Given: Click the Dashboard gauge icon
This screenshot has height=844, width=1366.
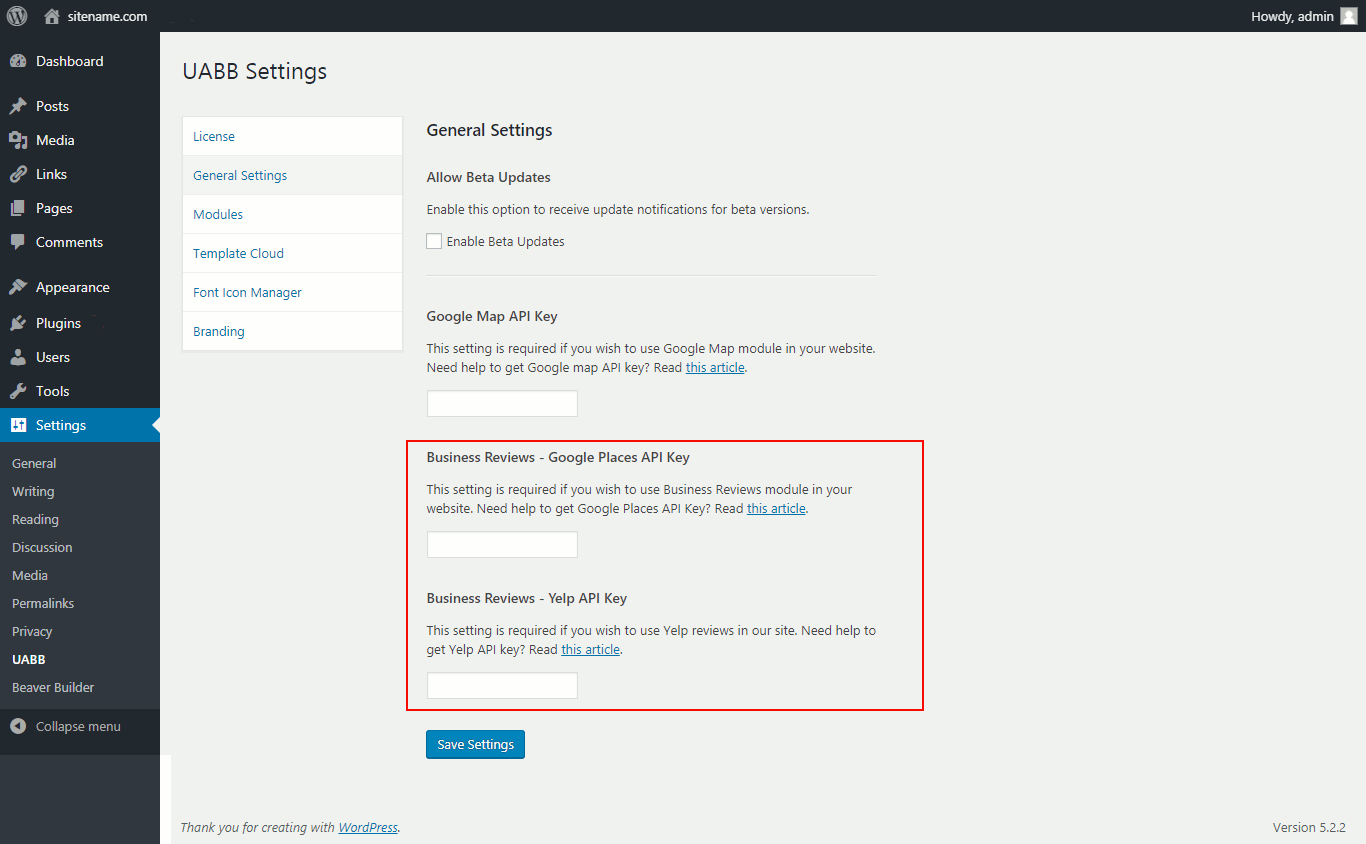Looking at the screenshot, I should 18,61.
